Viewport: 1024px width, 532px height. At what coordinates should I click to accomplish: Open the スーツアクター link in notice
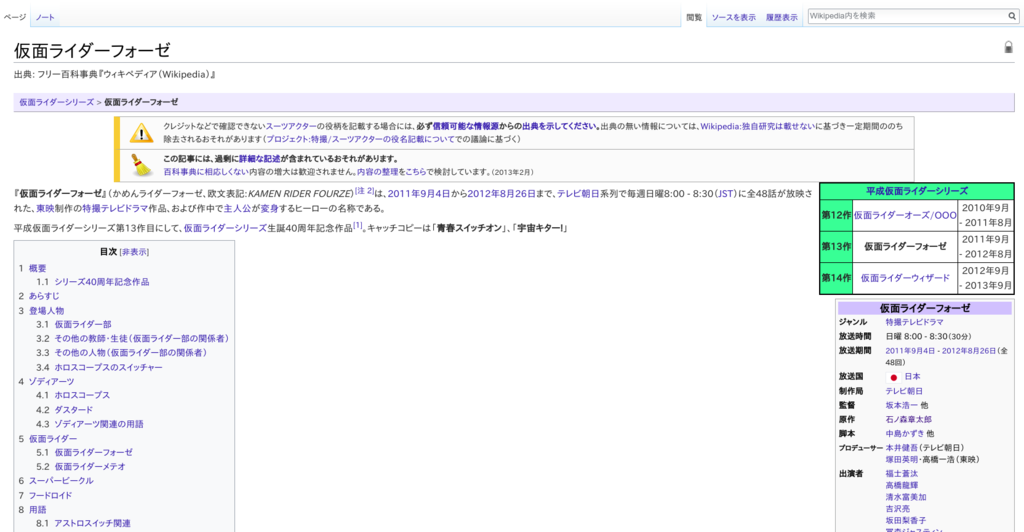point(291,127)
